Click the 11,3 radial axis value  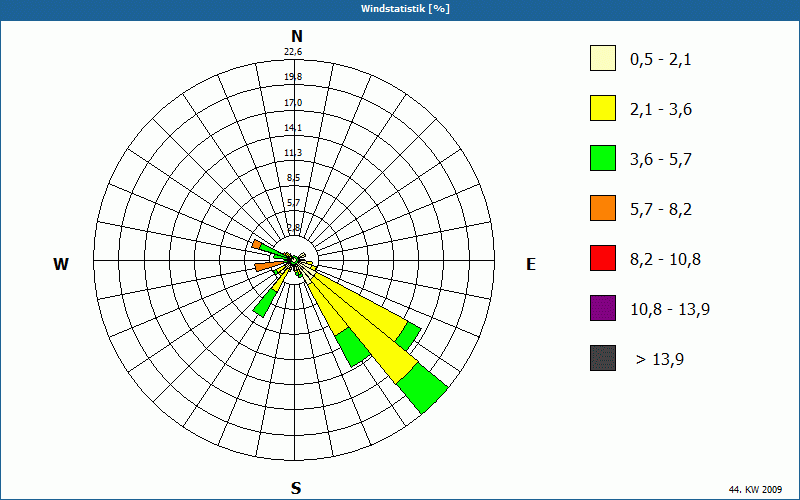(x=293, y=153)
